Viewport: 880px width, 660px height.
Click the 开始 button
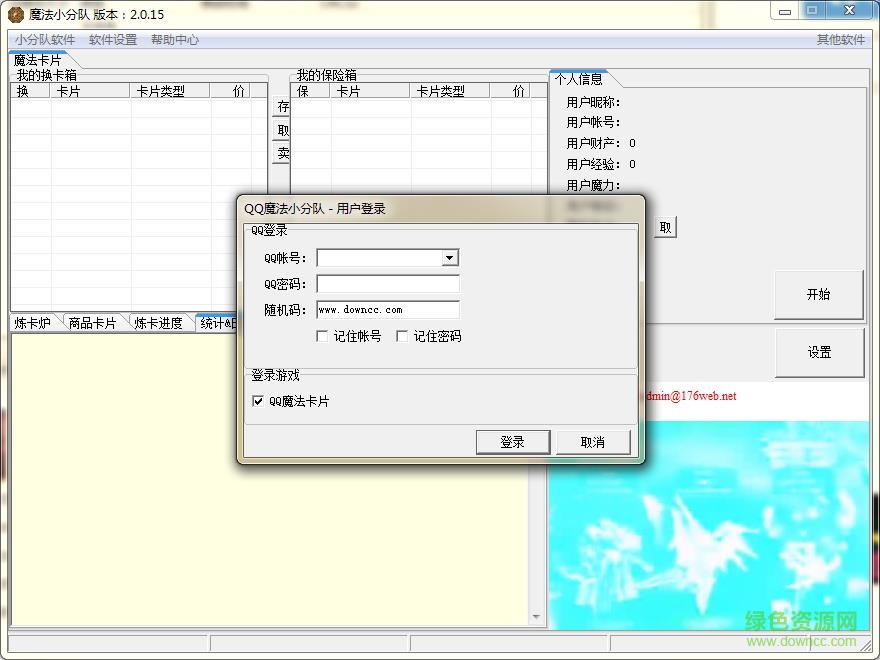pyautogui.click(x=818, y=295)
